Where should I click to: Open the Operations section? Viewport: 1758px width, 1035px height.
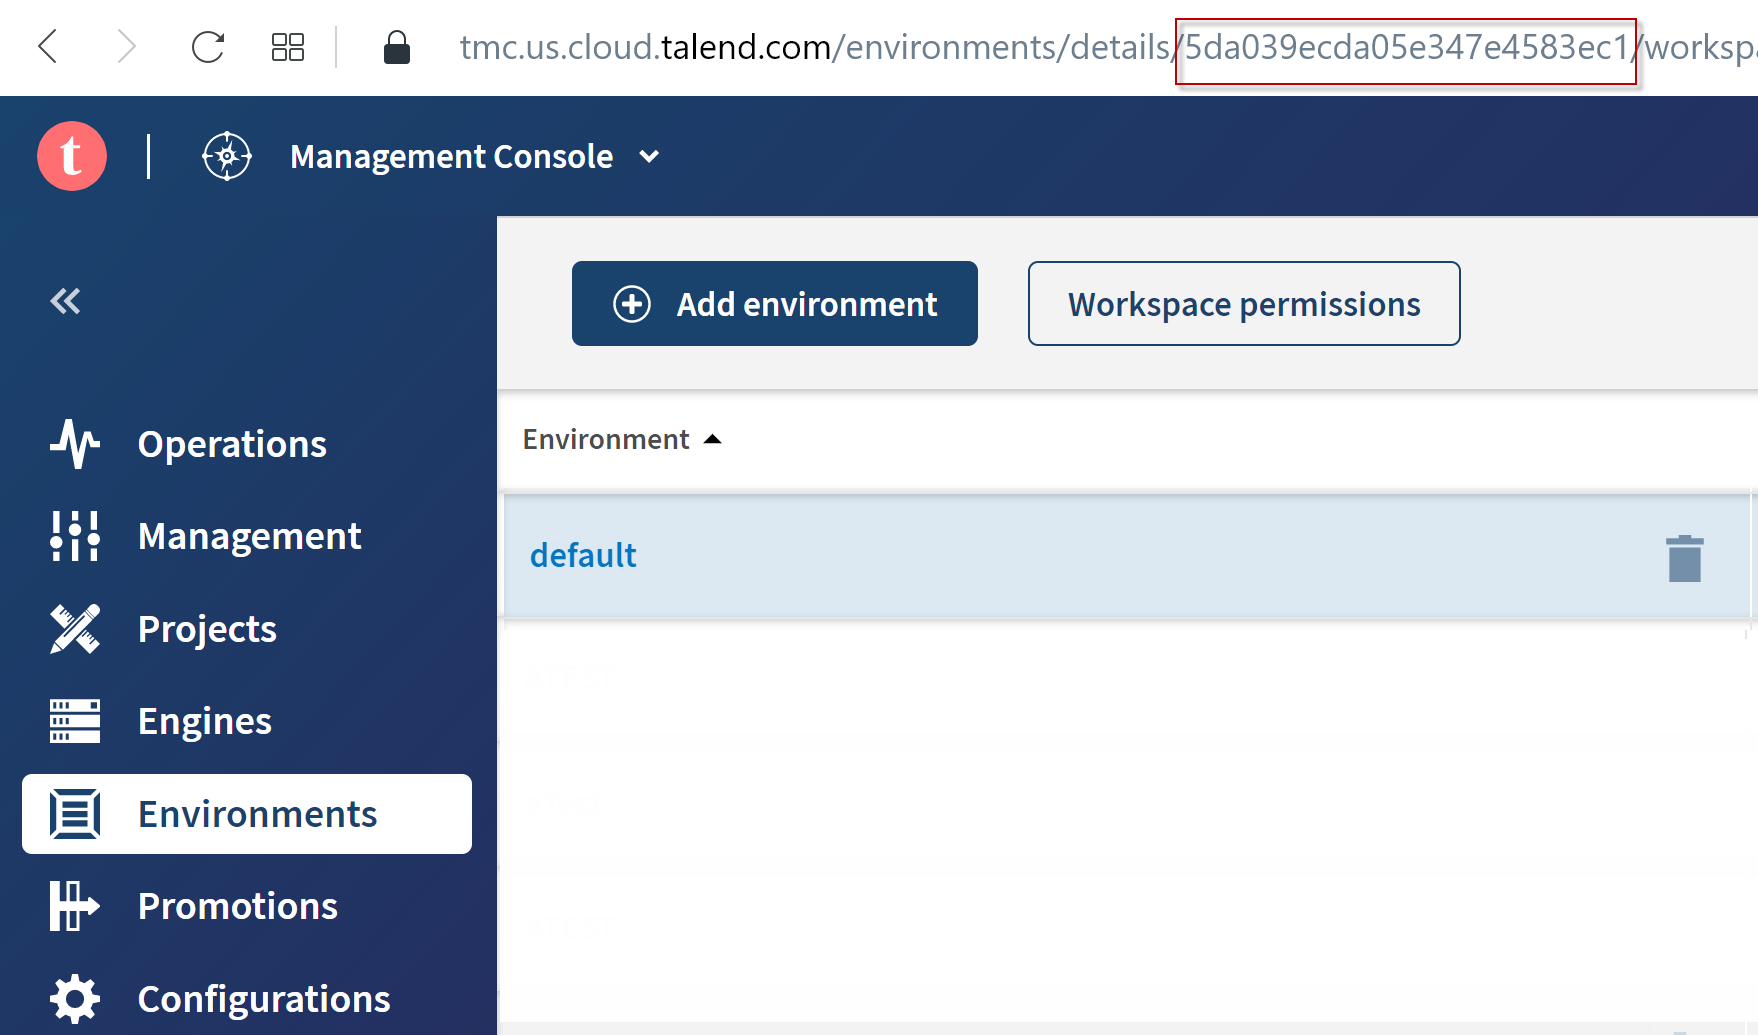pos(232,444)
